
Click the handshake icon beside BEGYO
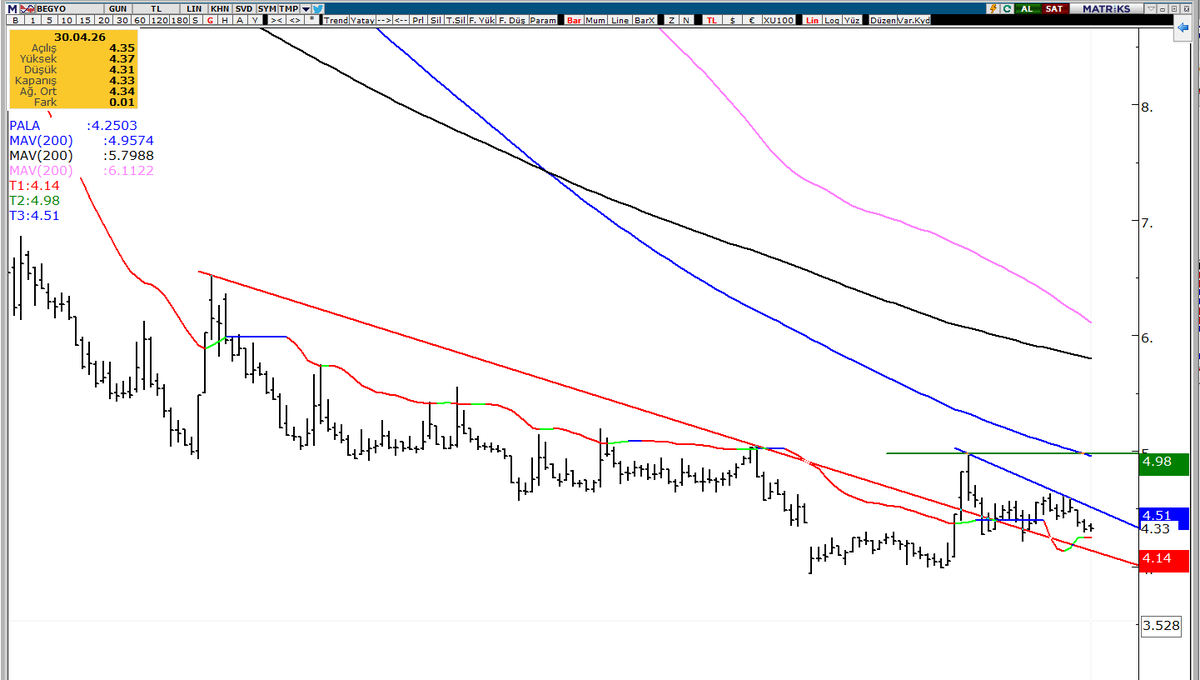[29, 8]
